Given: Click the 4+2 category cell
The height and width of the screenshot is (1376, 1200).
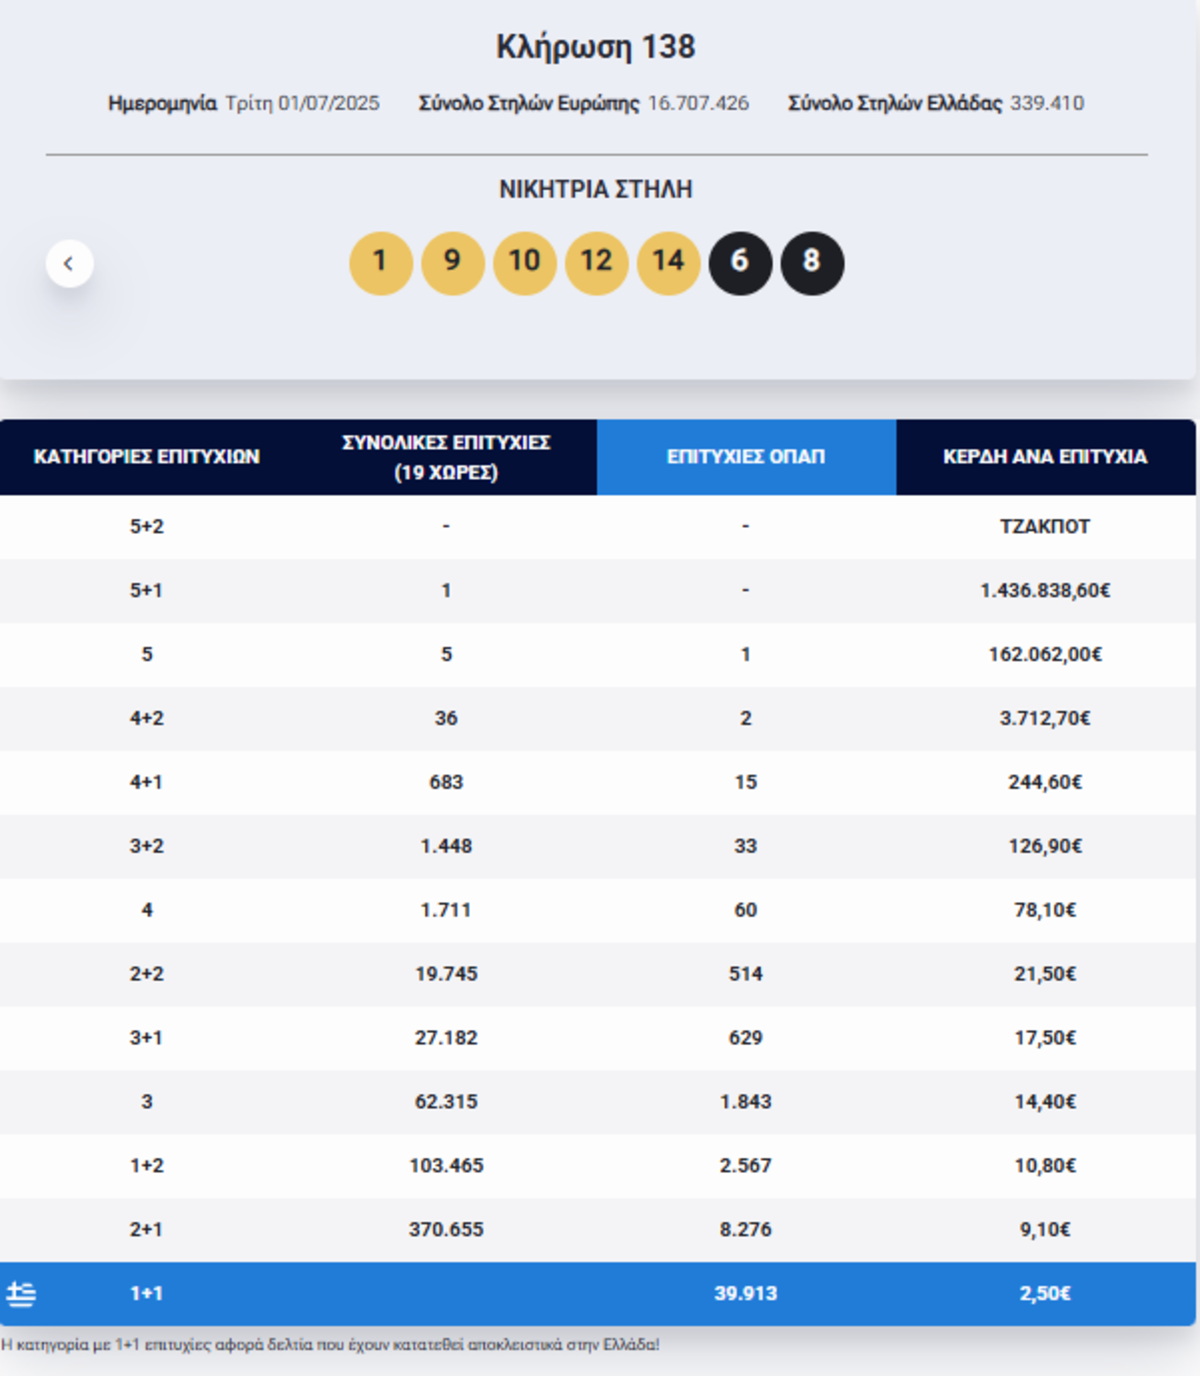Looking at the screenshot, I should click(x=147, y=719).
